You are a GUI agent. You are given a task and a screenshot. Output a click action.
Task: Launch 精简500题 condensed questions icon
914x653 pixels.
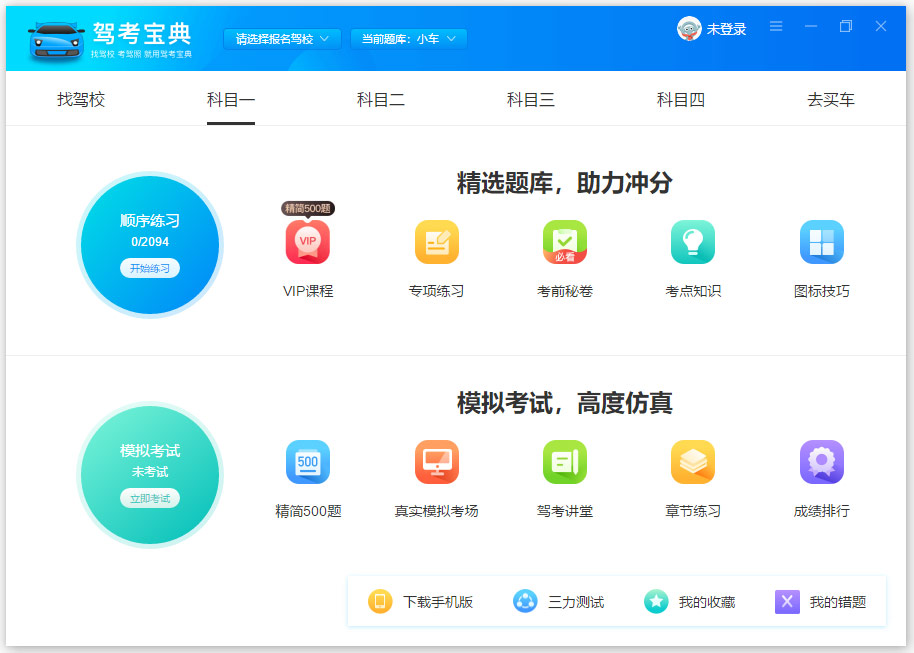point(307,462)
